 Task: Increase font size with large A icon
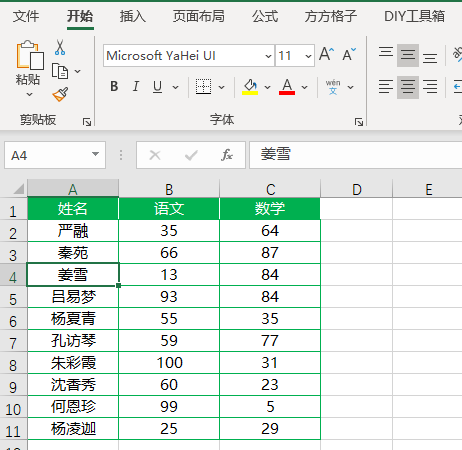326,54
